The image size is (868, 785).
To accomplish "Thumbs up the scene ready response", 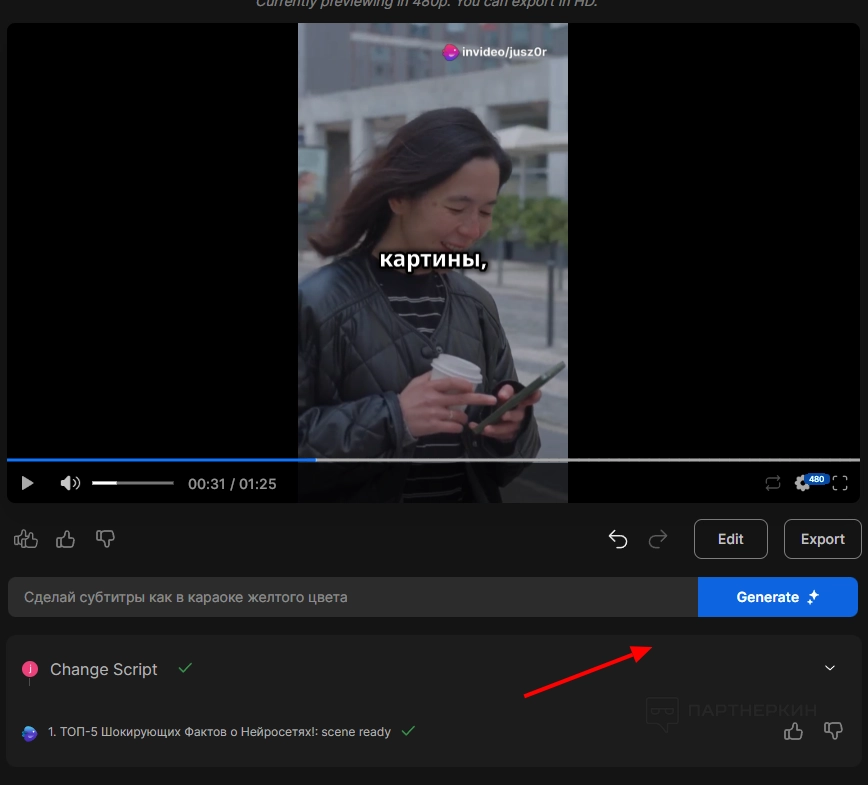I will point(793,731).
